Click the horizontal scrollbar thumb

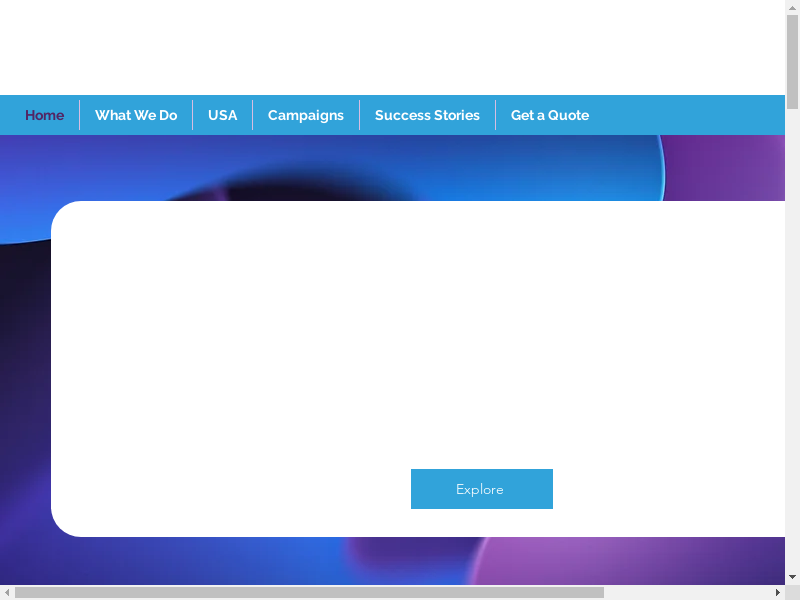point(308,592)
